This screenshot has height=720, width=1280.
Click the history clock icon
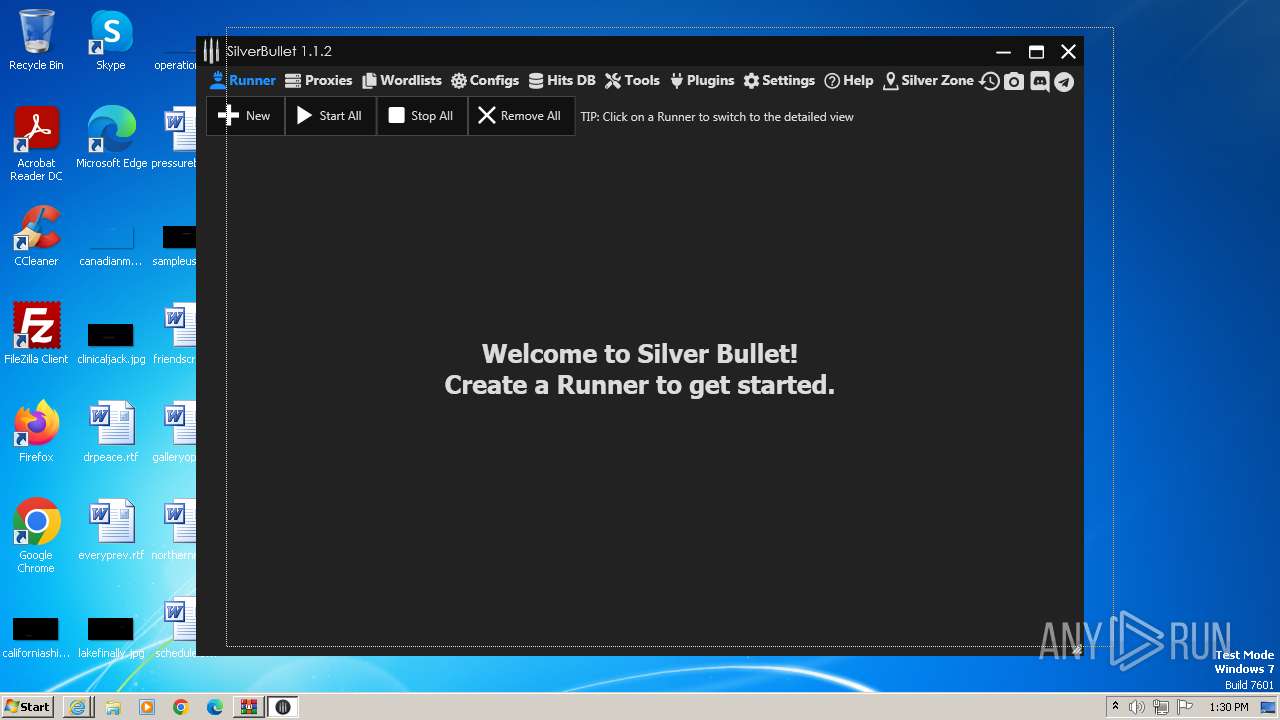click(990, 82)
